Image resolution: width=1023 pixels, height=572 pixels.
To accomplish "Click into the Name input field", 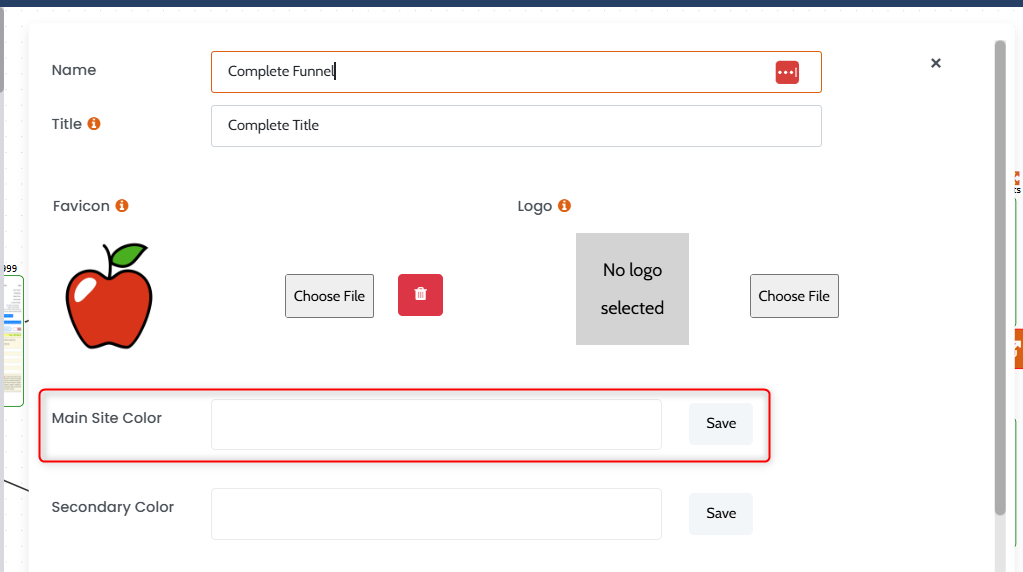I will click(x=490, y=72).
